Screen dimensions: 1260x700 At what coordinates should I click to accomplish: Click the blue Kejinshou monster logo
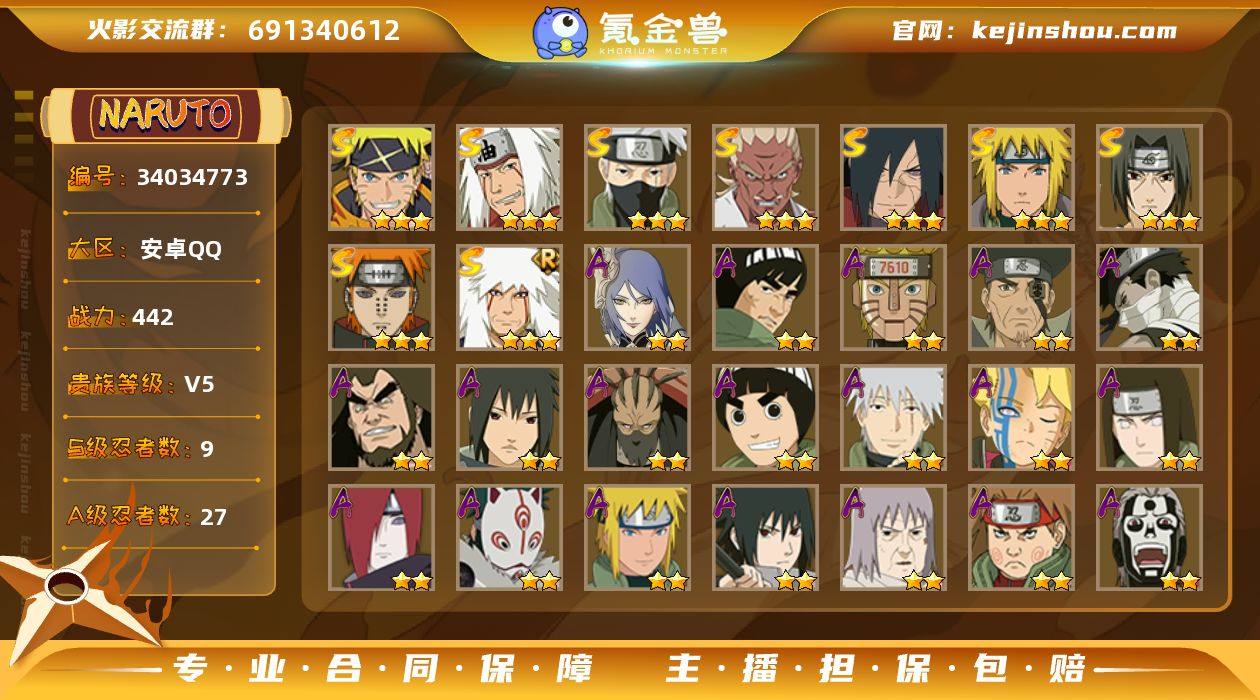pyautogui.click(x=560, y=32)
